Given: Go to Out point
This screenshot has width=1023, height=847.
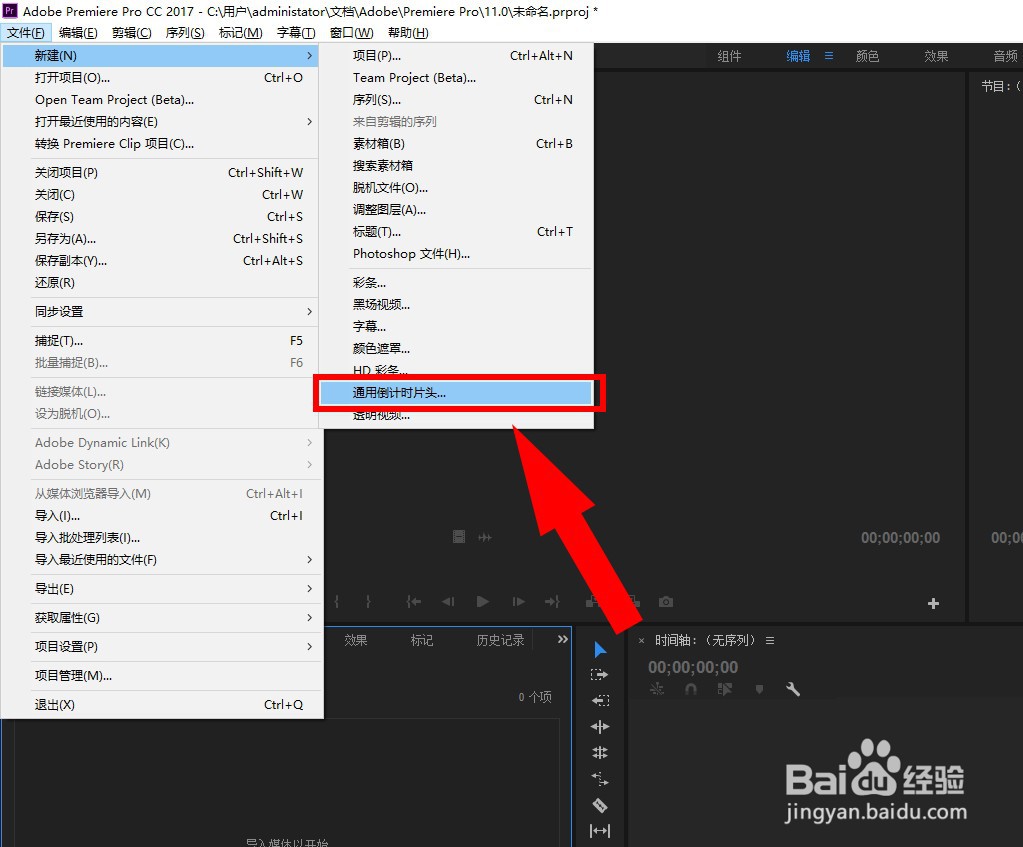Looking at the screenshot, I should [553, 602].
